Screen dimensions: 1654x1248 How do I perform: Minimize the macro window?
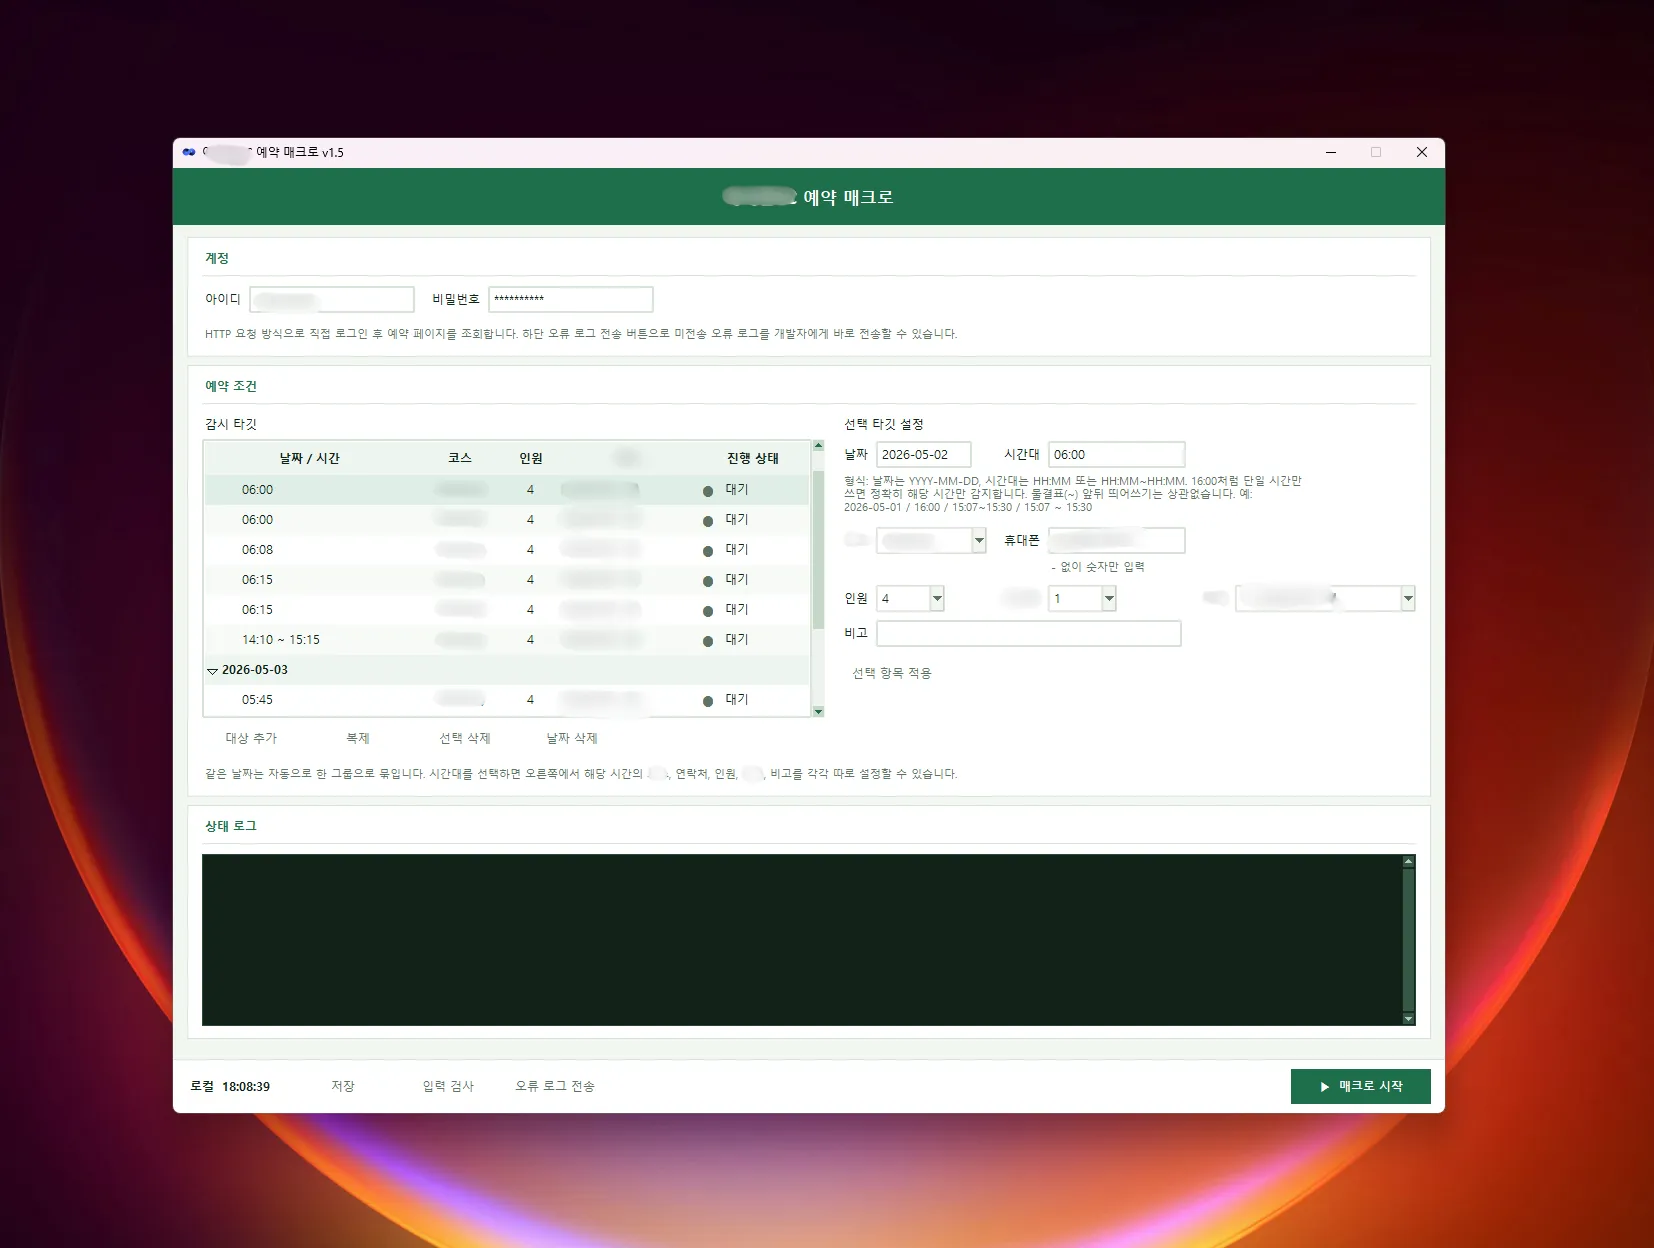pyautogui.click(x=1331, y=152)
